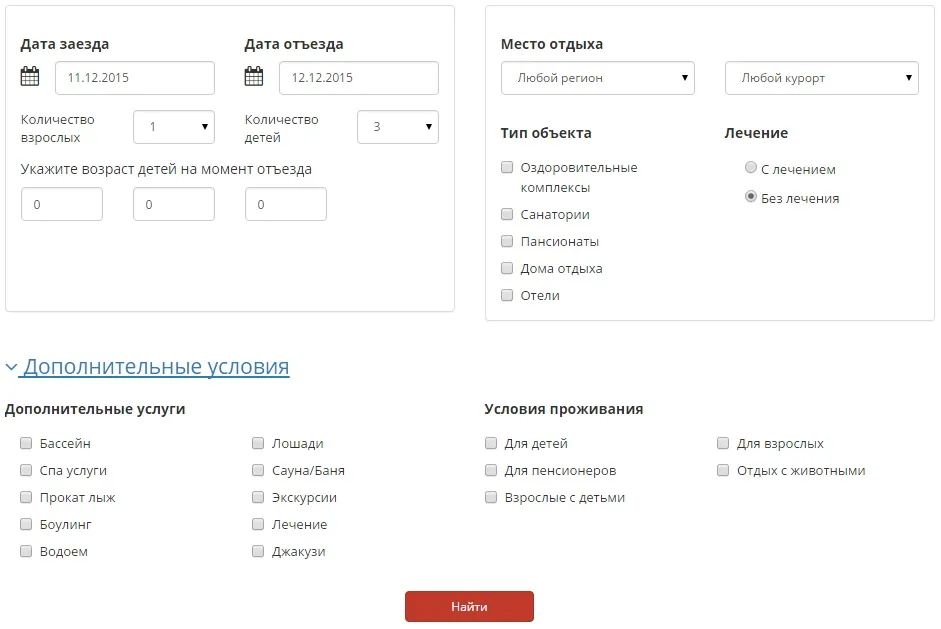Tick the Для пенсионеров checkbox

[x=491, y=471]
